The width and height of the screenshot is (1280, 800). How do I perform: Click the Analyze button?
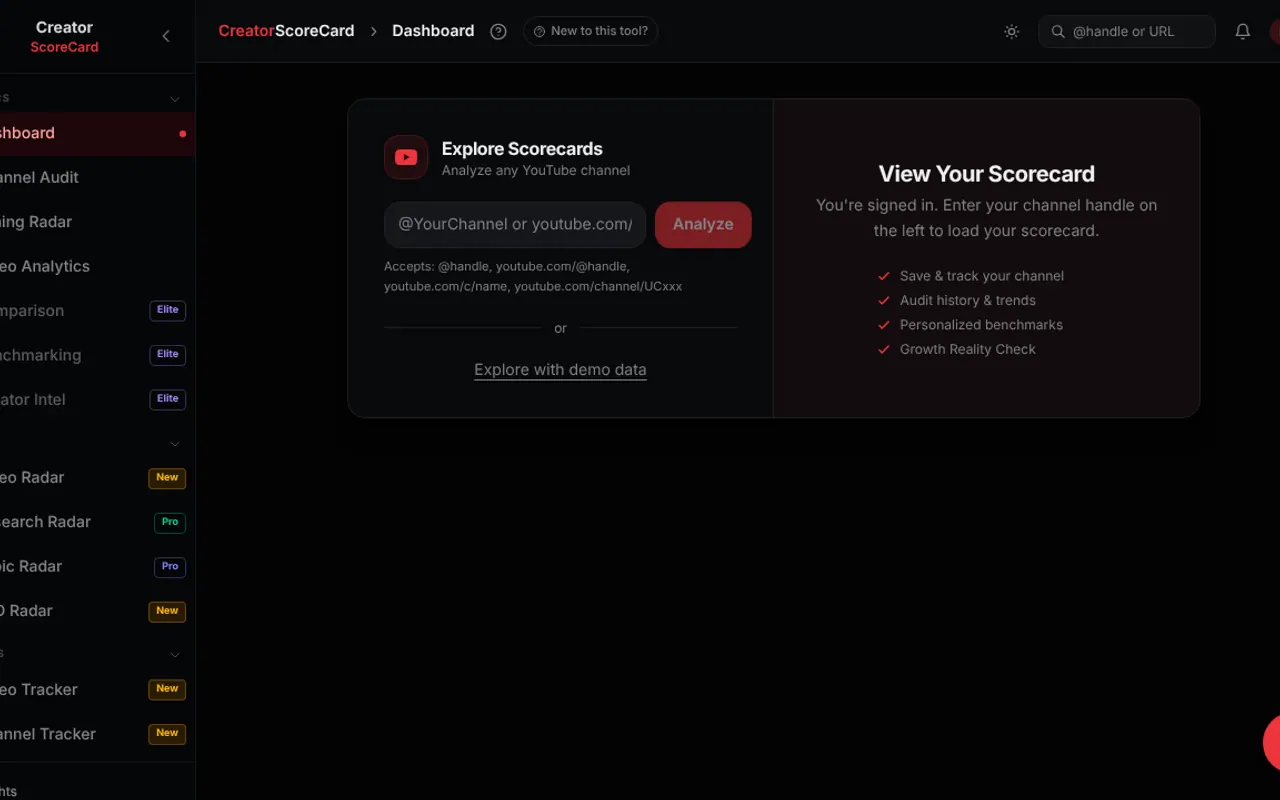coord(703,224)
